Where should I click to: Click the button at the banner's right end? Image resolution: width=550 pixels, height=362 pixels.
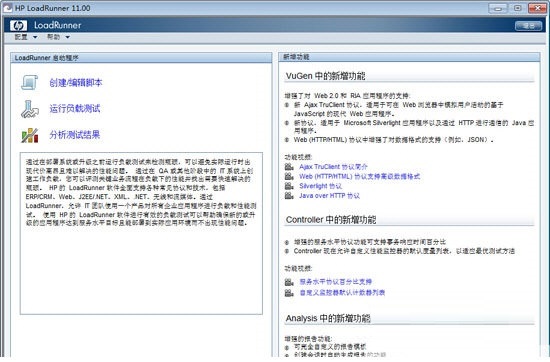pyautogui.click(x=528, y=26)
